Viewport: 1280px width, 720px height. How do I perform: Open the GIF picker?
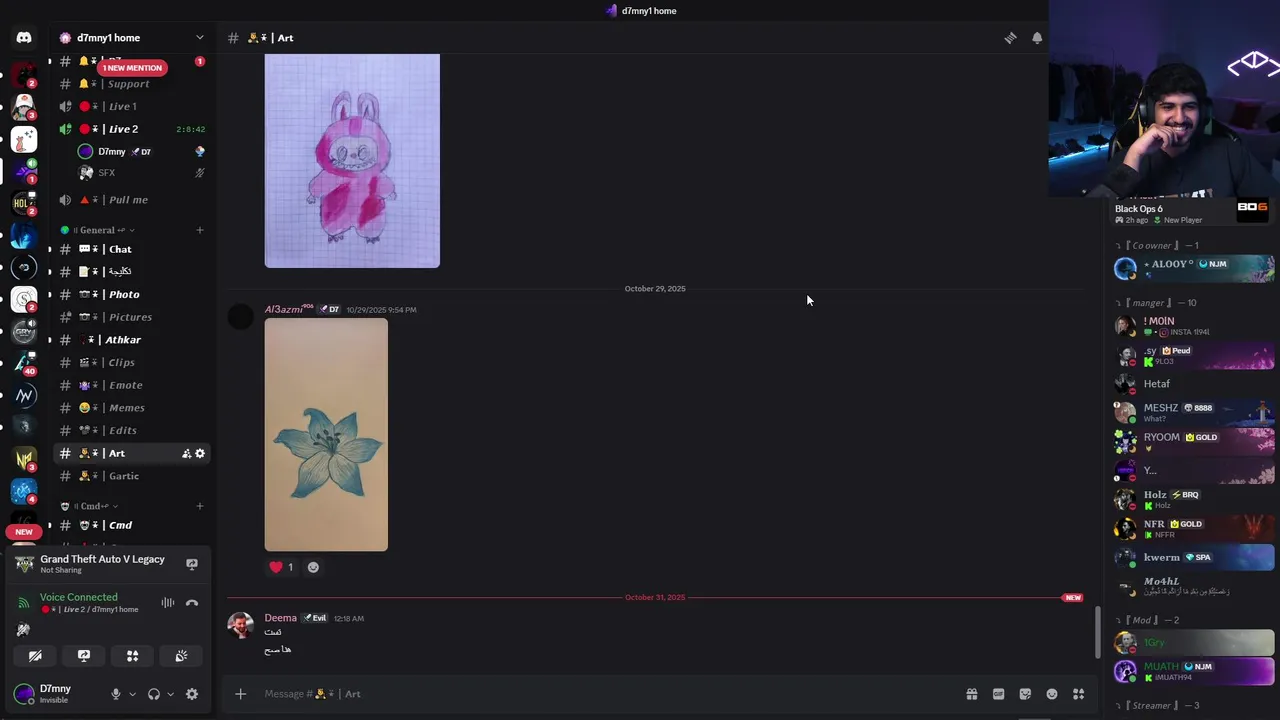point(998,694)
